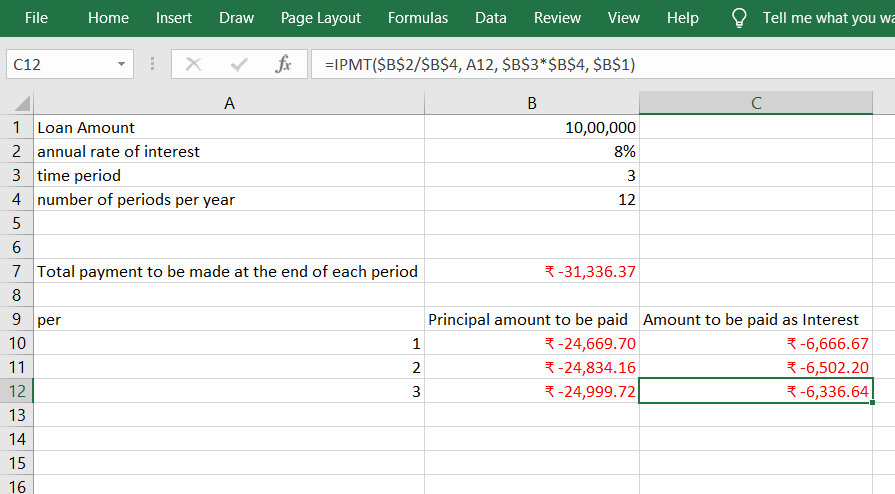Click the Insert Function fx icon

[x=283, y=65]
